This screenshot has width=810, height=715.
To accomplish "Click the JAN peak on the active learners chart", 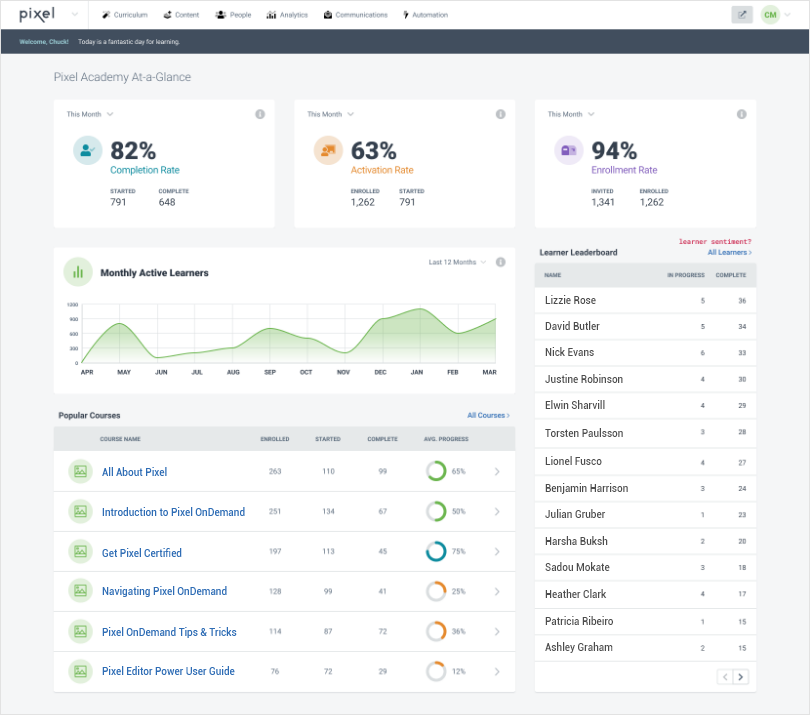I will click(419, 309).
